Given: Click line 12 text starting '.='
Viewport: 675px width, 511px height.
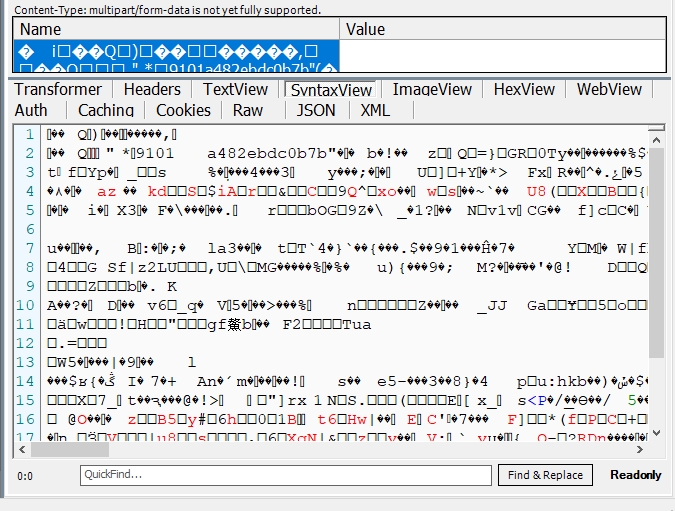Looking at the screenshot, I should click(x=77, y=343).
